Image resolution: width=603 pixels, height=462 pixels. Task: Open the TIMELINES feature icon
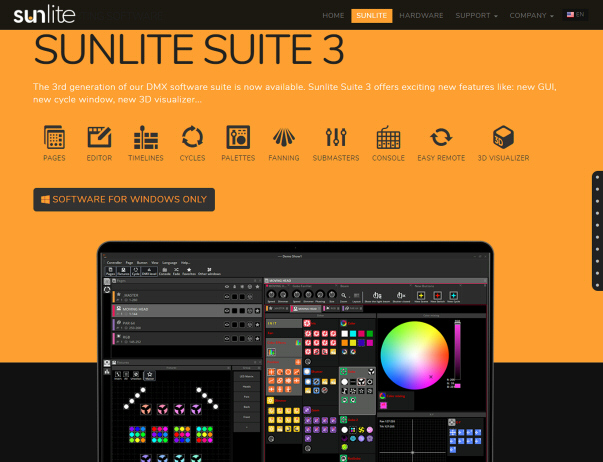(x=146, y=143)
